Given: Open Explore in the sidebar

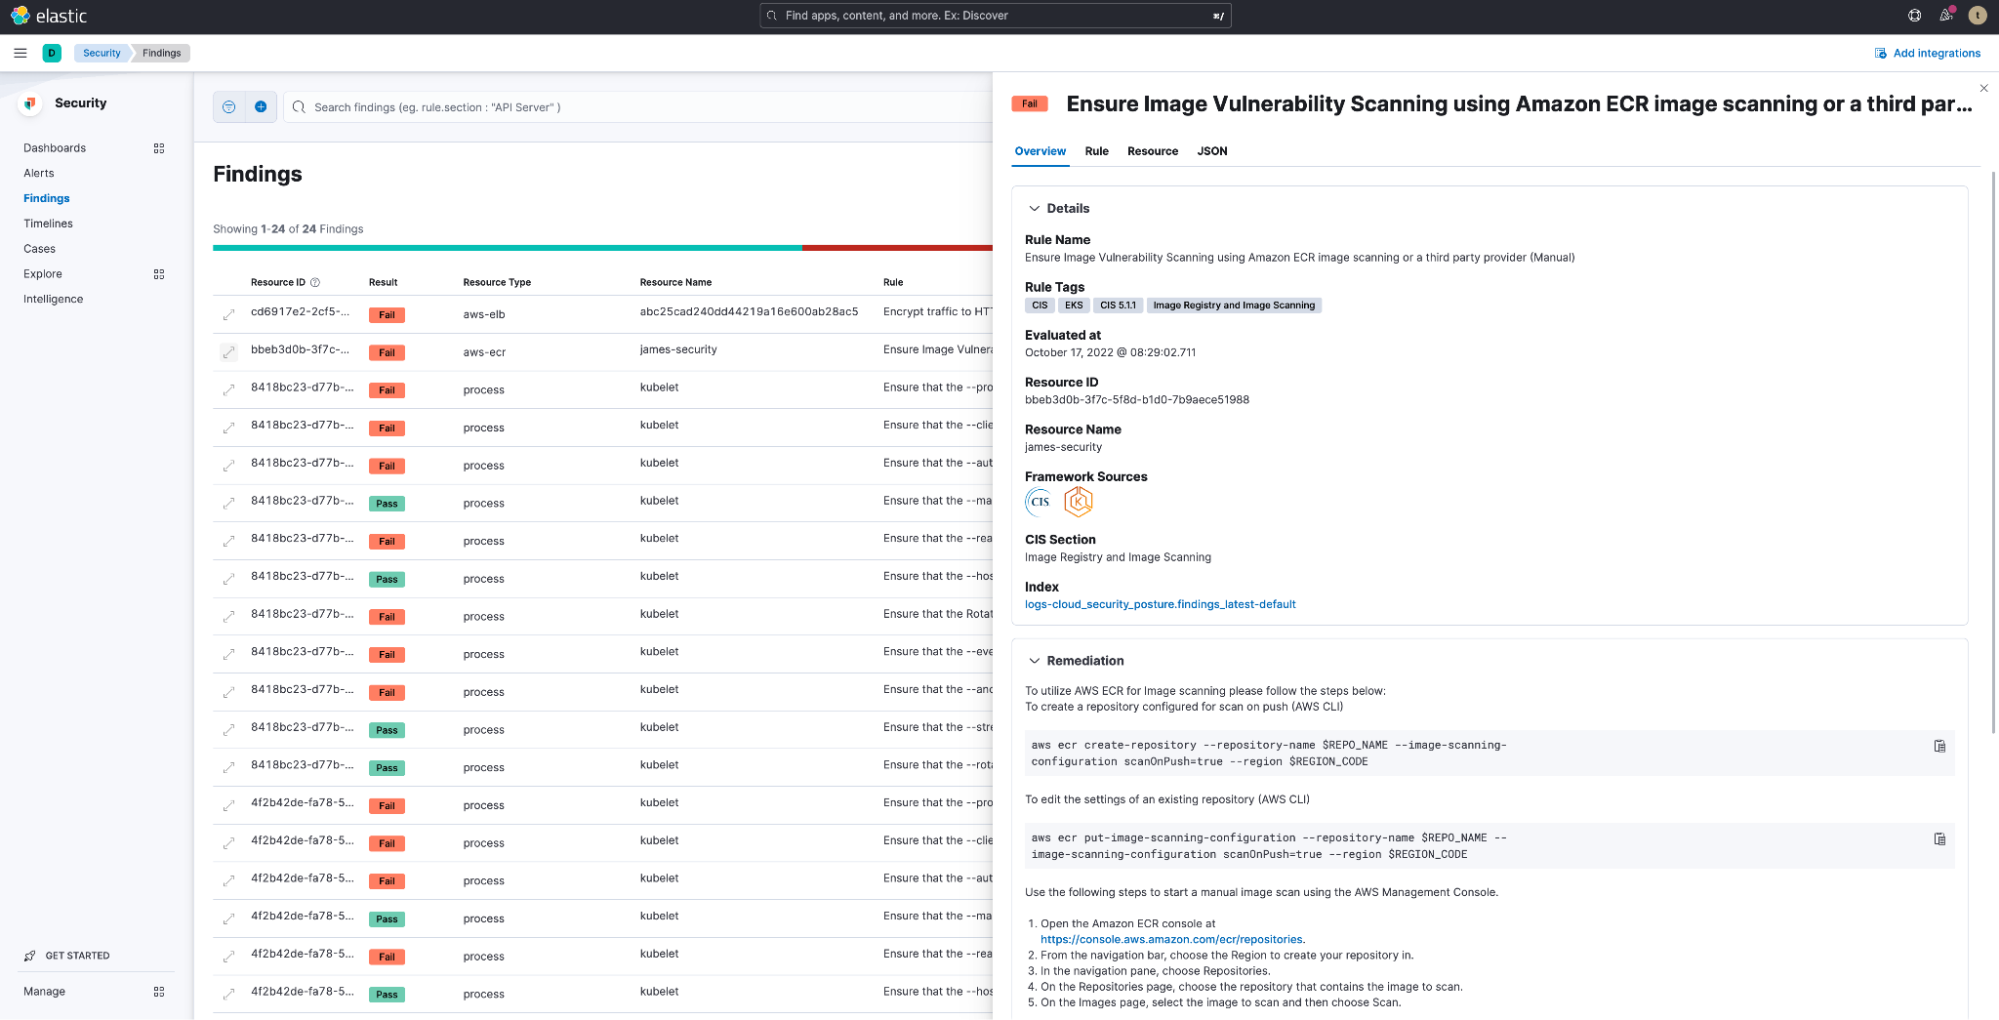Looking at the screenshot, I should [43, 274].
